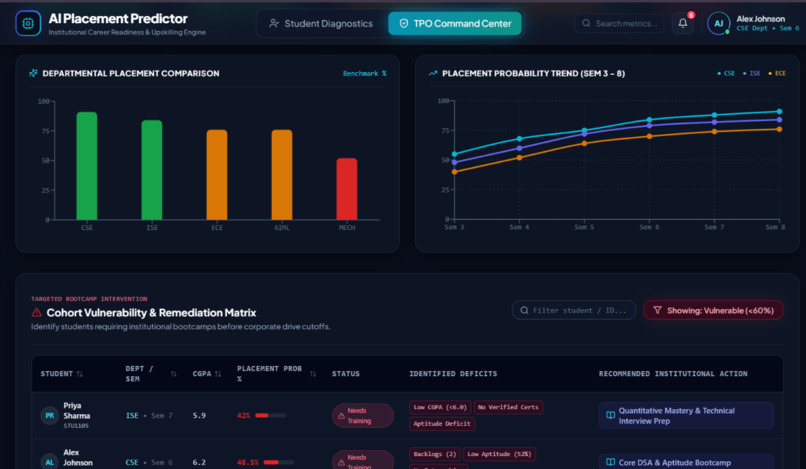Click the Search metrics input field
This screenshot has width=806, height=469.
click(x=619, y=23)
